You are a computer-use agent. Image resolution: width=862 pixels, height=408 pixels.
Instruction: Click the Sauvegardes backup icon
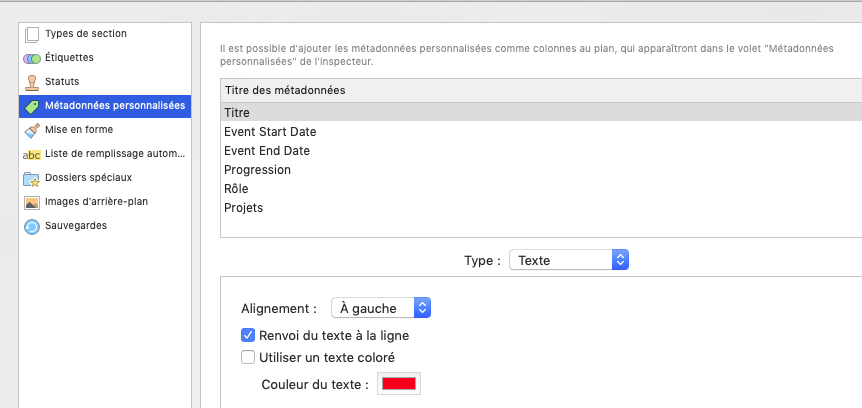(32, 226)
